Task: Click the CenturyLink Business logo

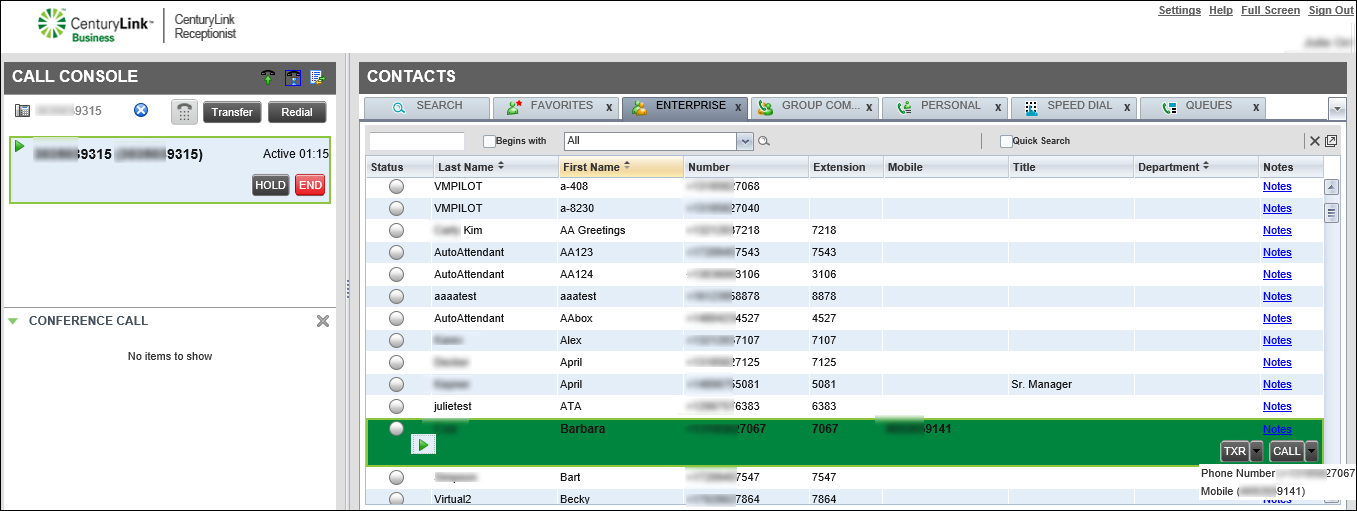Action: click(95, 26)
